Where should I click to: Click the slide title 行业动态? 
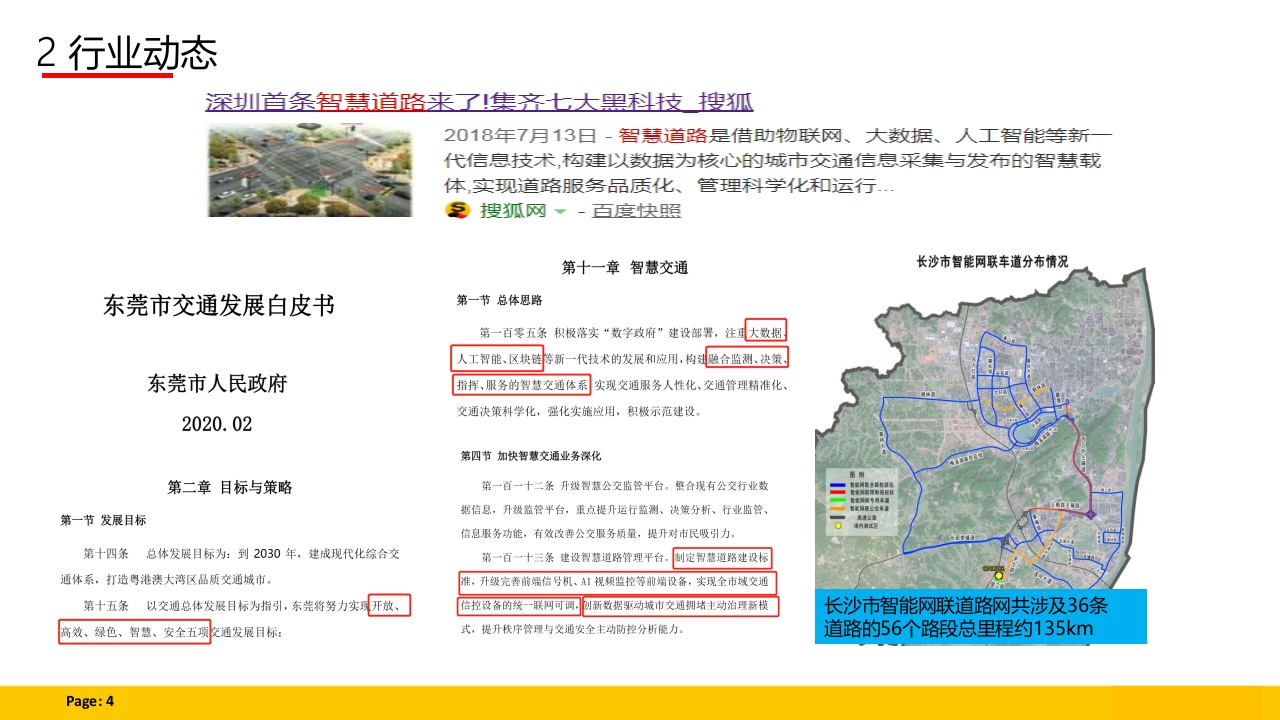coord(142,53)
